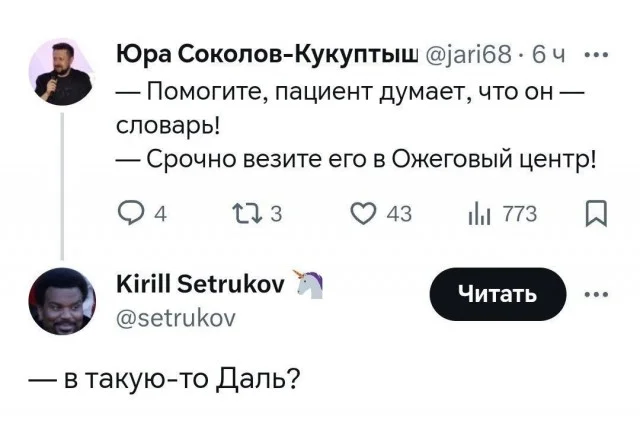
Task: Click the reply text "в такую-то Даль?"
Action: [x=167, y=379]
